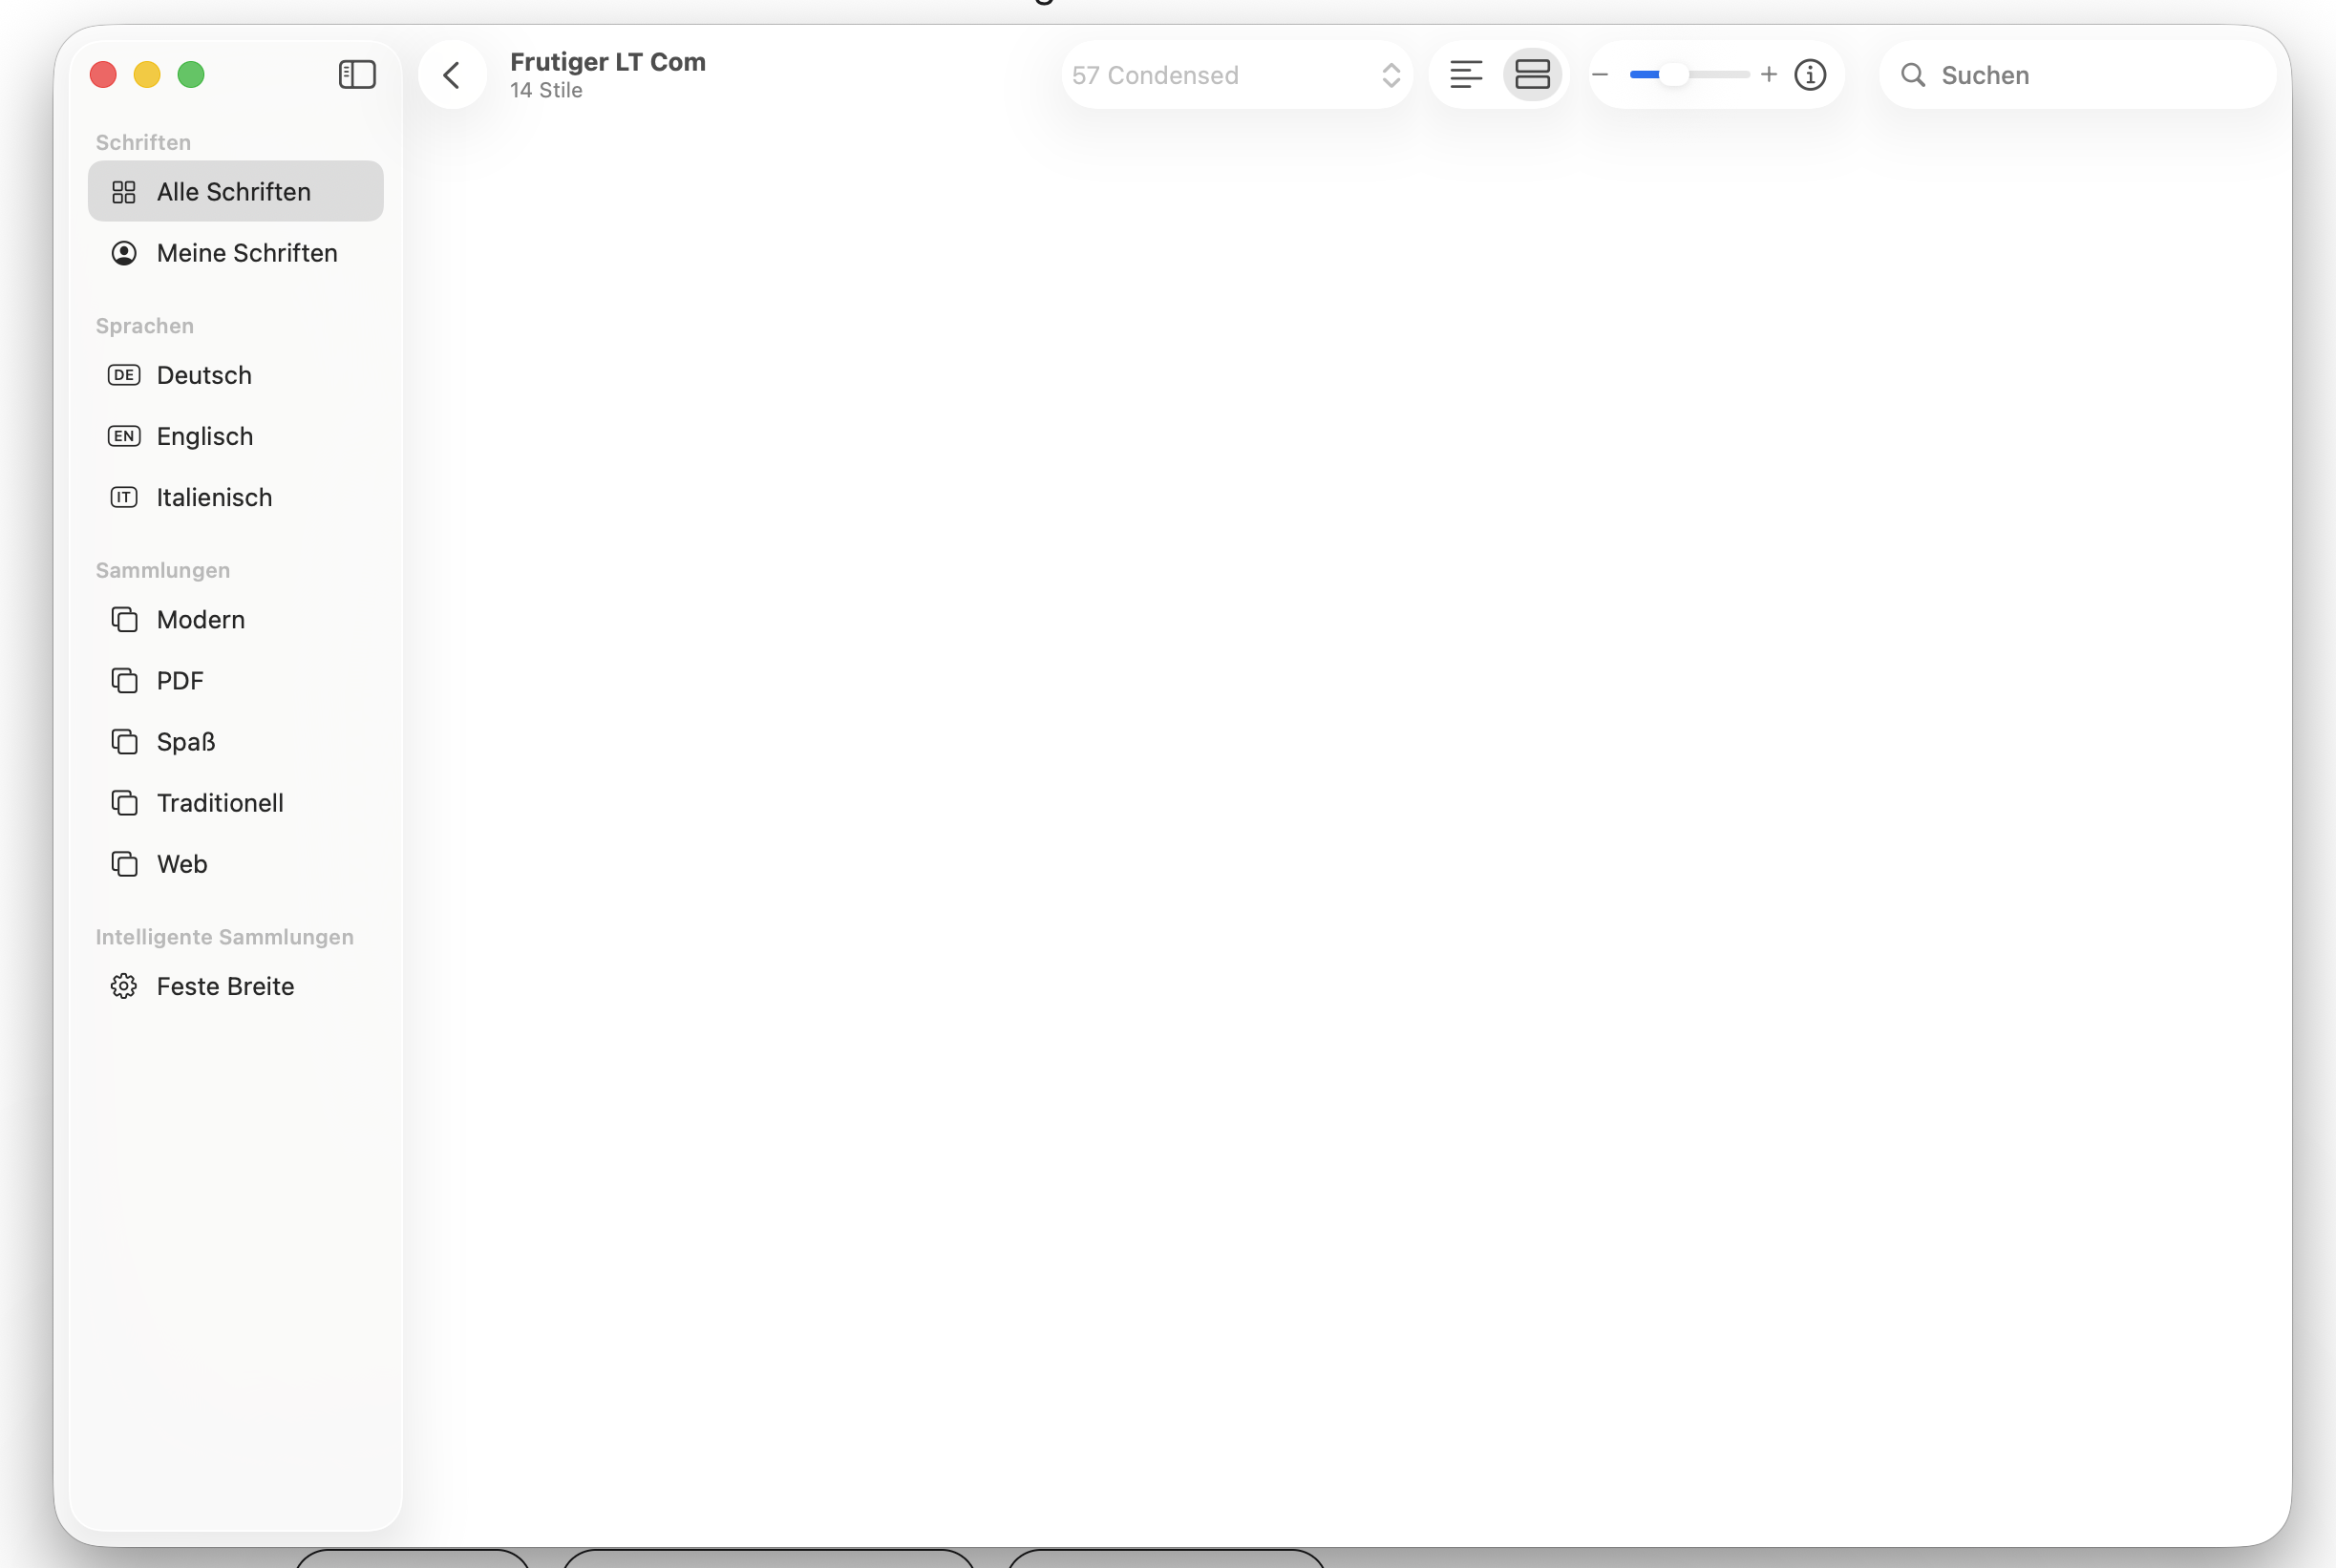Adjust the preview size slider
The image size is (2336, 1568).
(1674, 75)
